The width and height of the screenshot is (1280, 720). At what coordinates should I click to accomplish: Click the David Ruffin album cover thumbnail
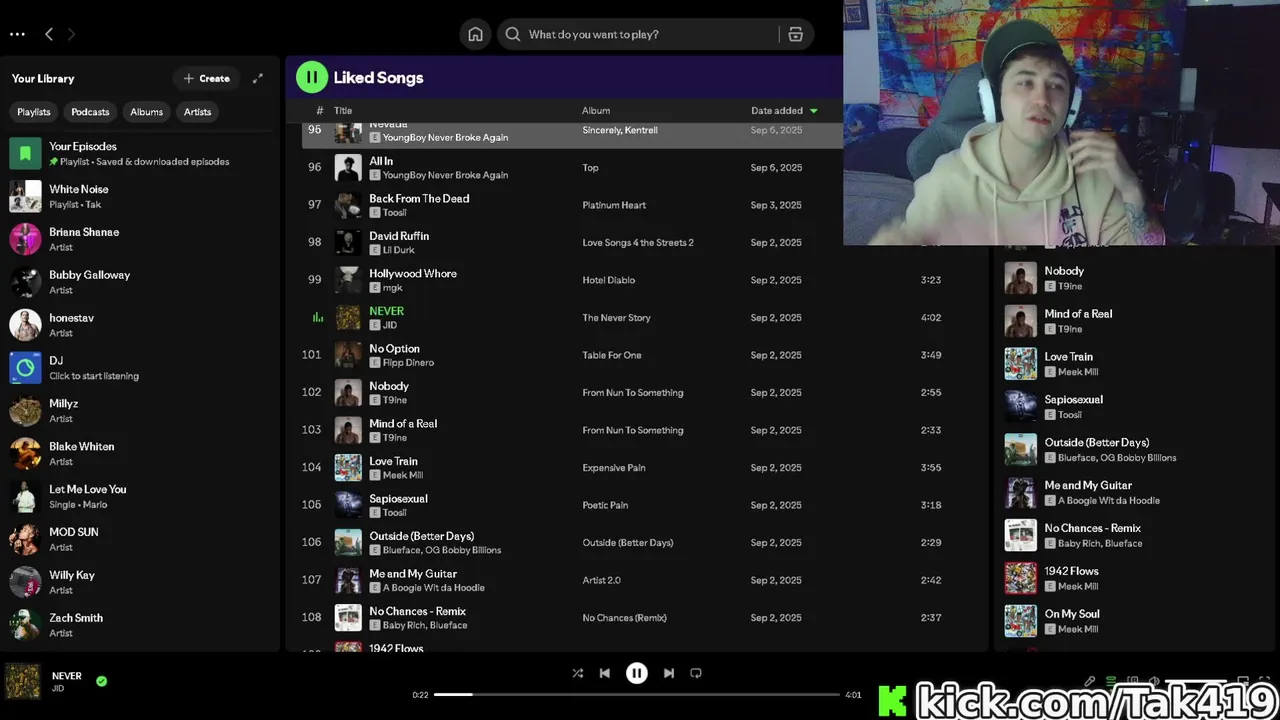[x=348, y=242]
